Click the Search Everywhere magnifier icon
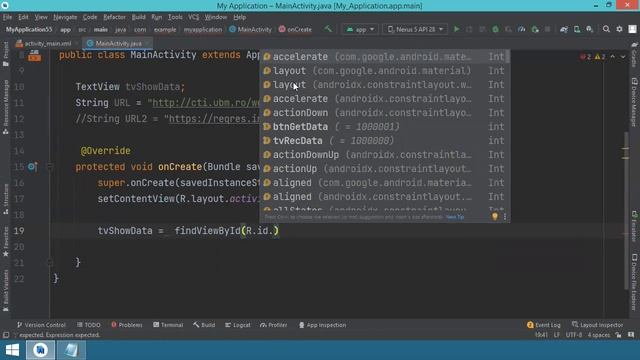Screen dimensions: 640x360 coord(606,29)
